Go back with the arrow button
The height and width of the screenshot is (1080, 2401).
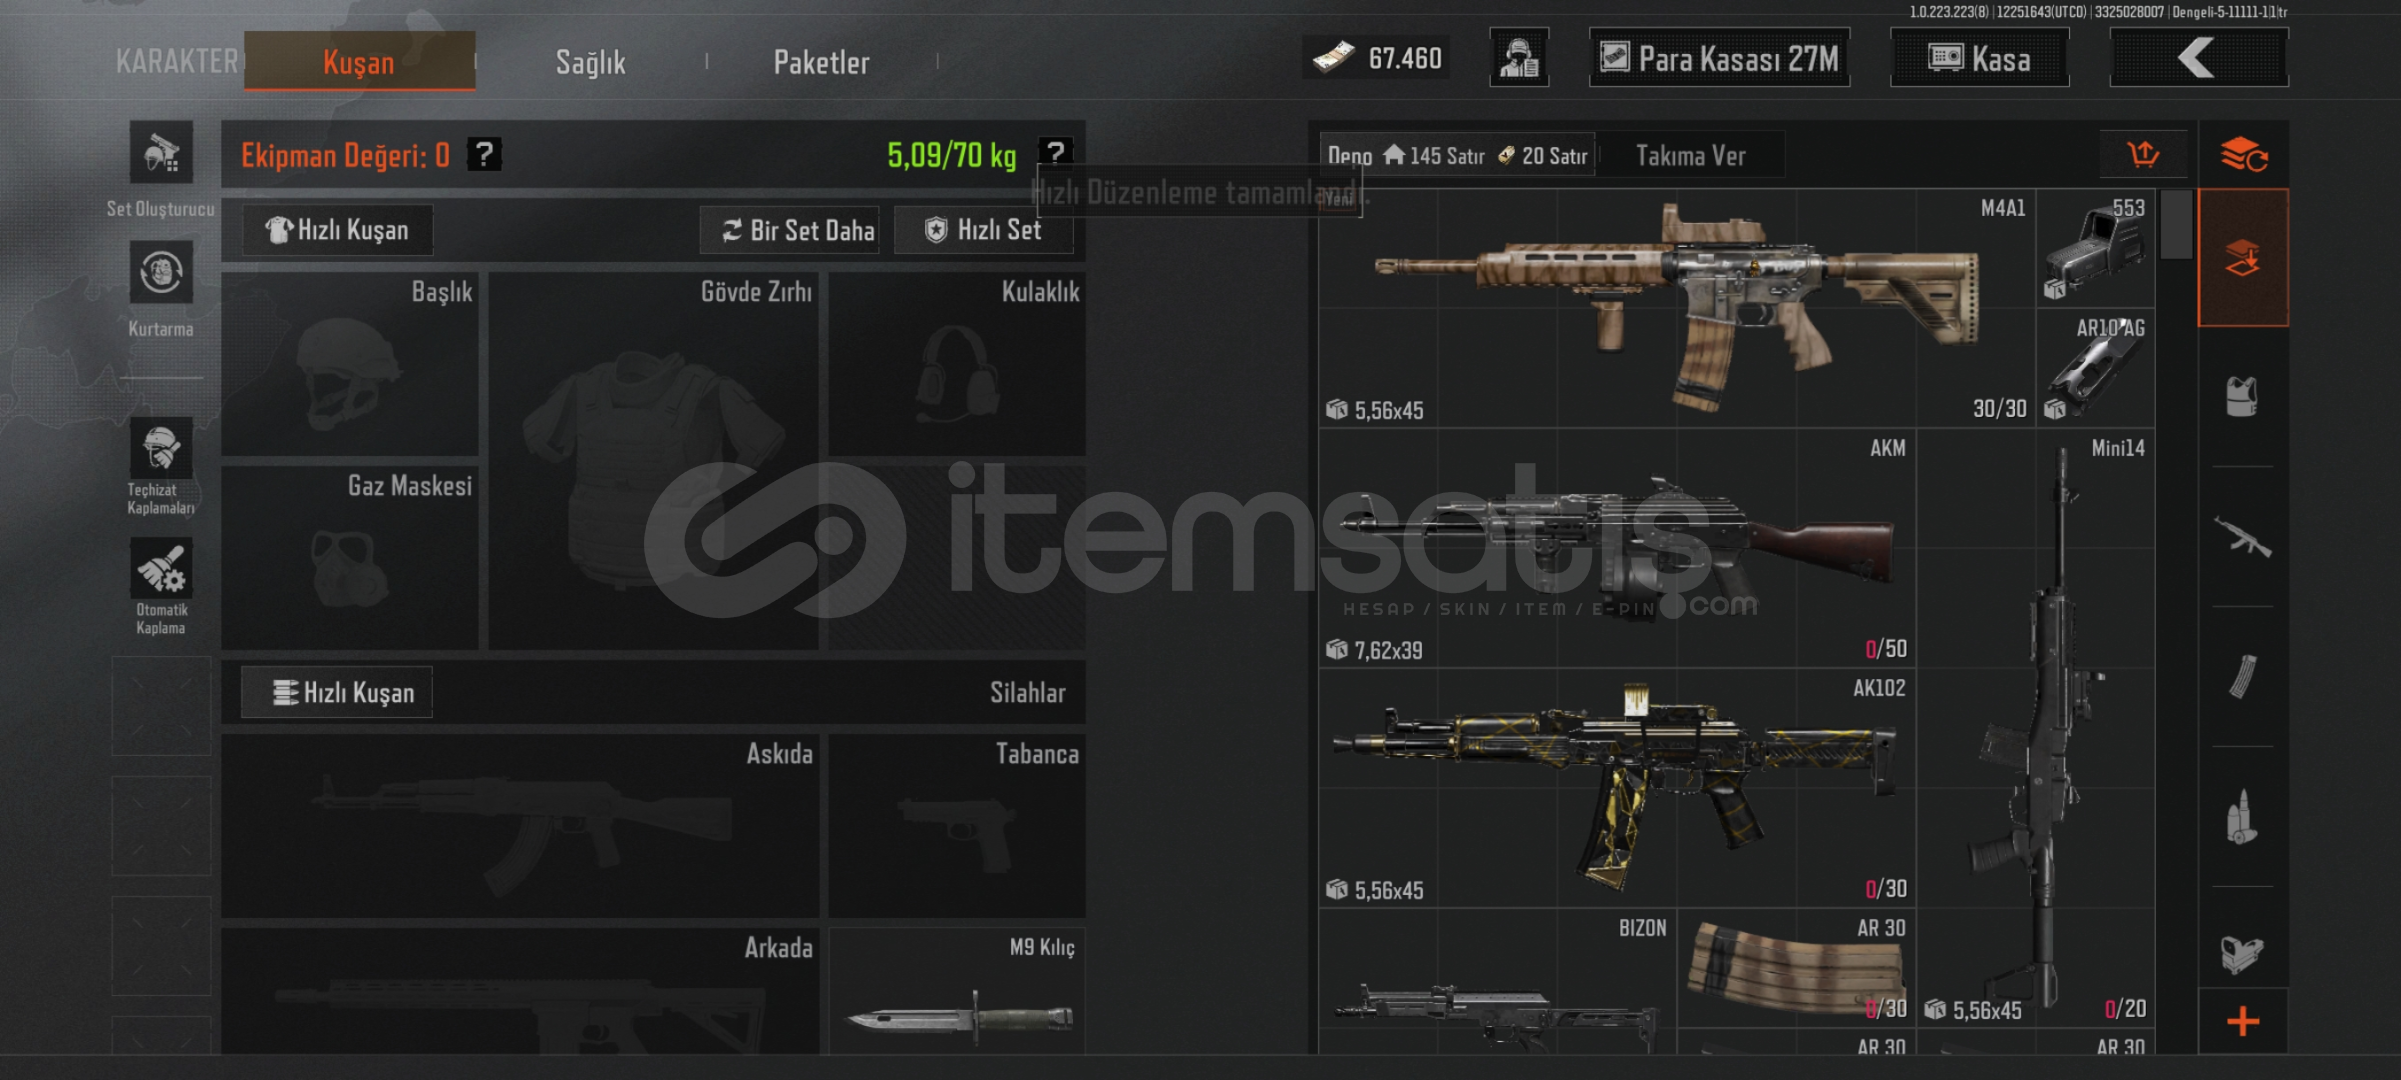[2198, 58]
